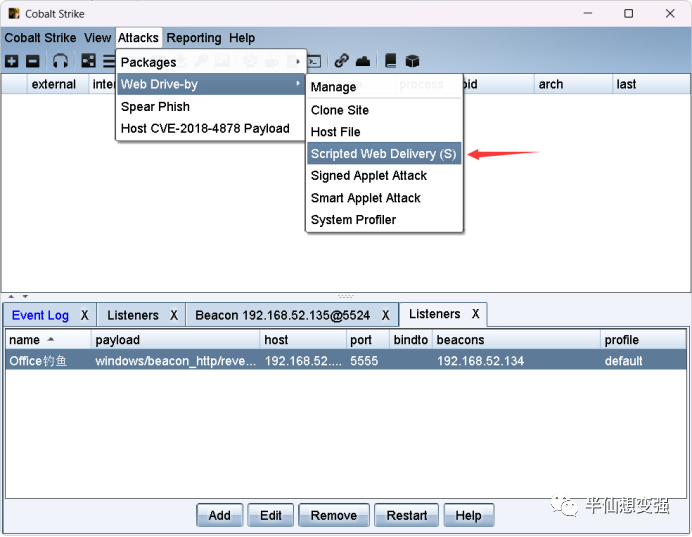Viewport: 692px width, 537px height.
Task: Sort listeners by payload column
Action: 176,340
